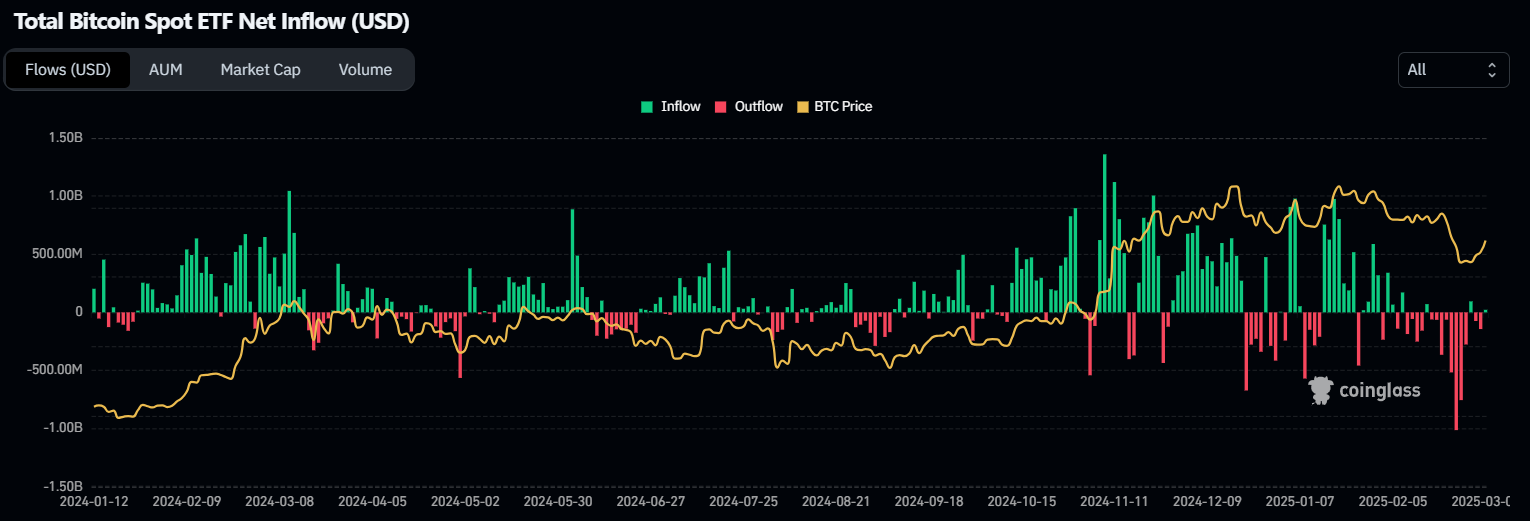
Task: Click the 2024-11-11 date label
Action: 1115,500
